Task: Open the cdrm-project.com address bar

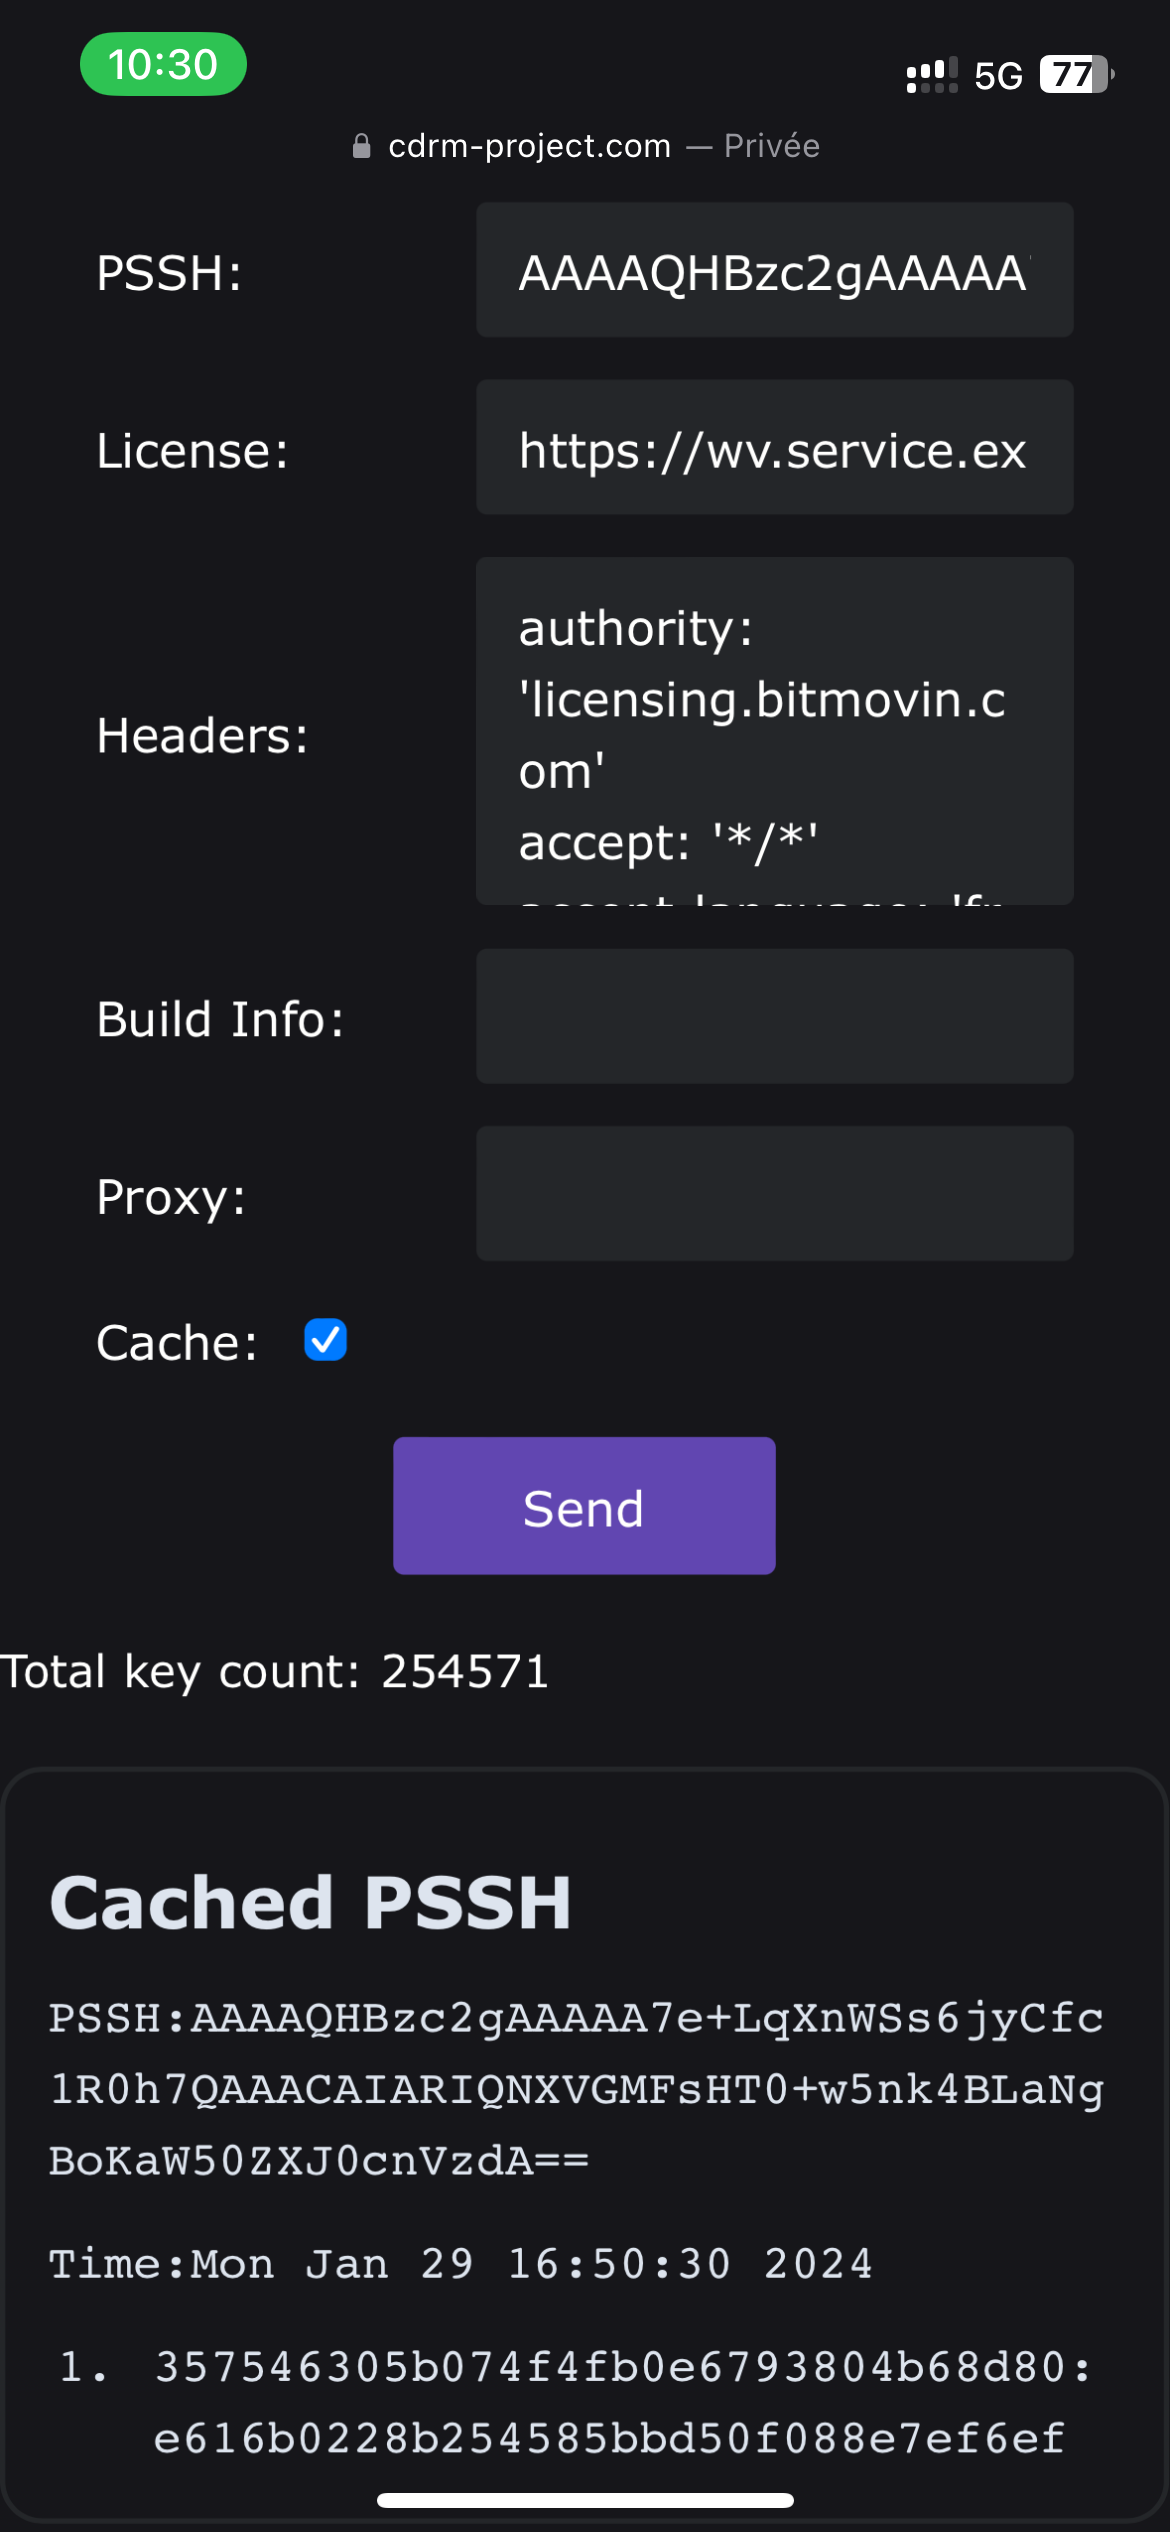Action: [529, 146]
